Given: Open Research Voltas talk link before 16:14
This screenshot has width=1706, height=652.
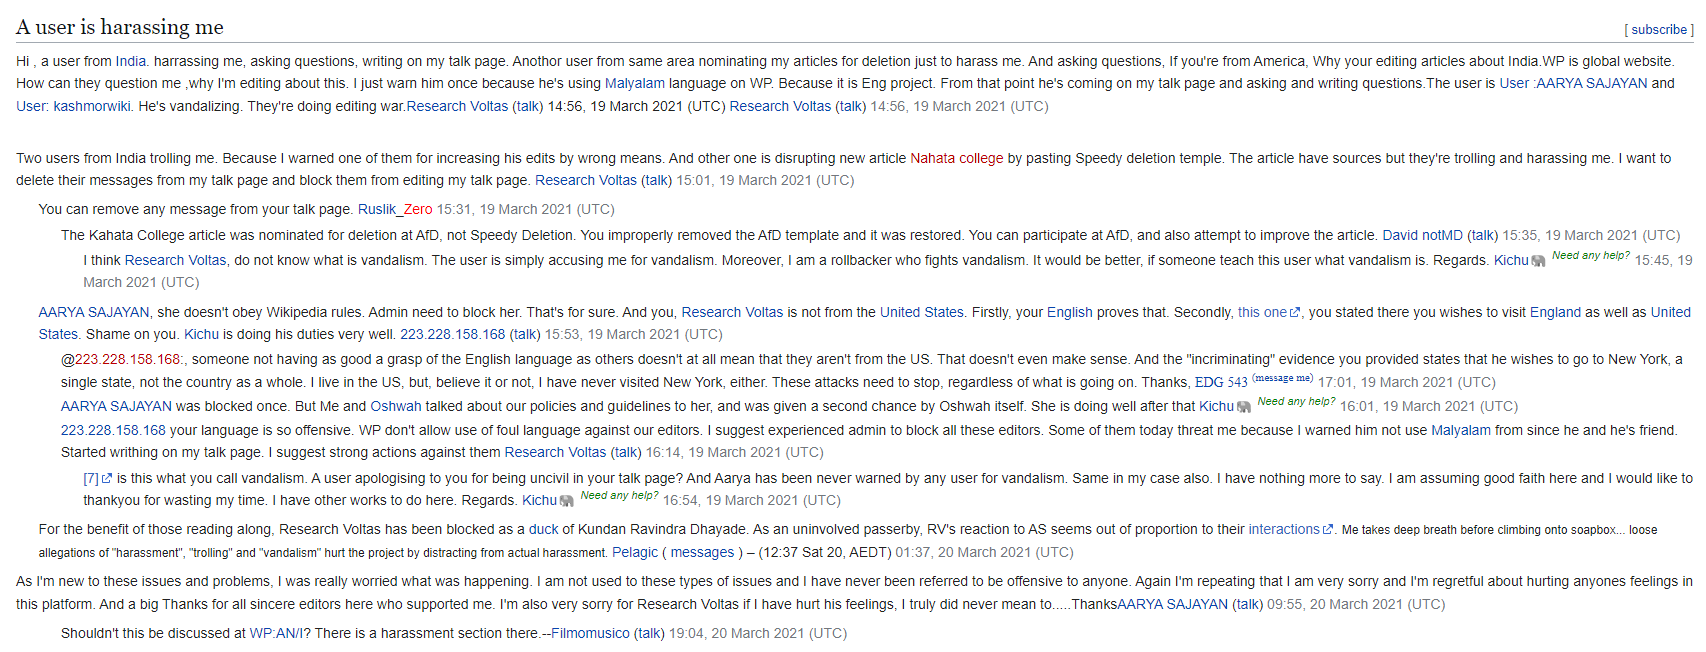Looking at the screenshot, I should [626, 452].
